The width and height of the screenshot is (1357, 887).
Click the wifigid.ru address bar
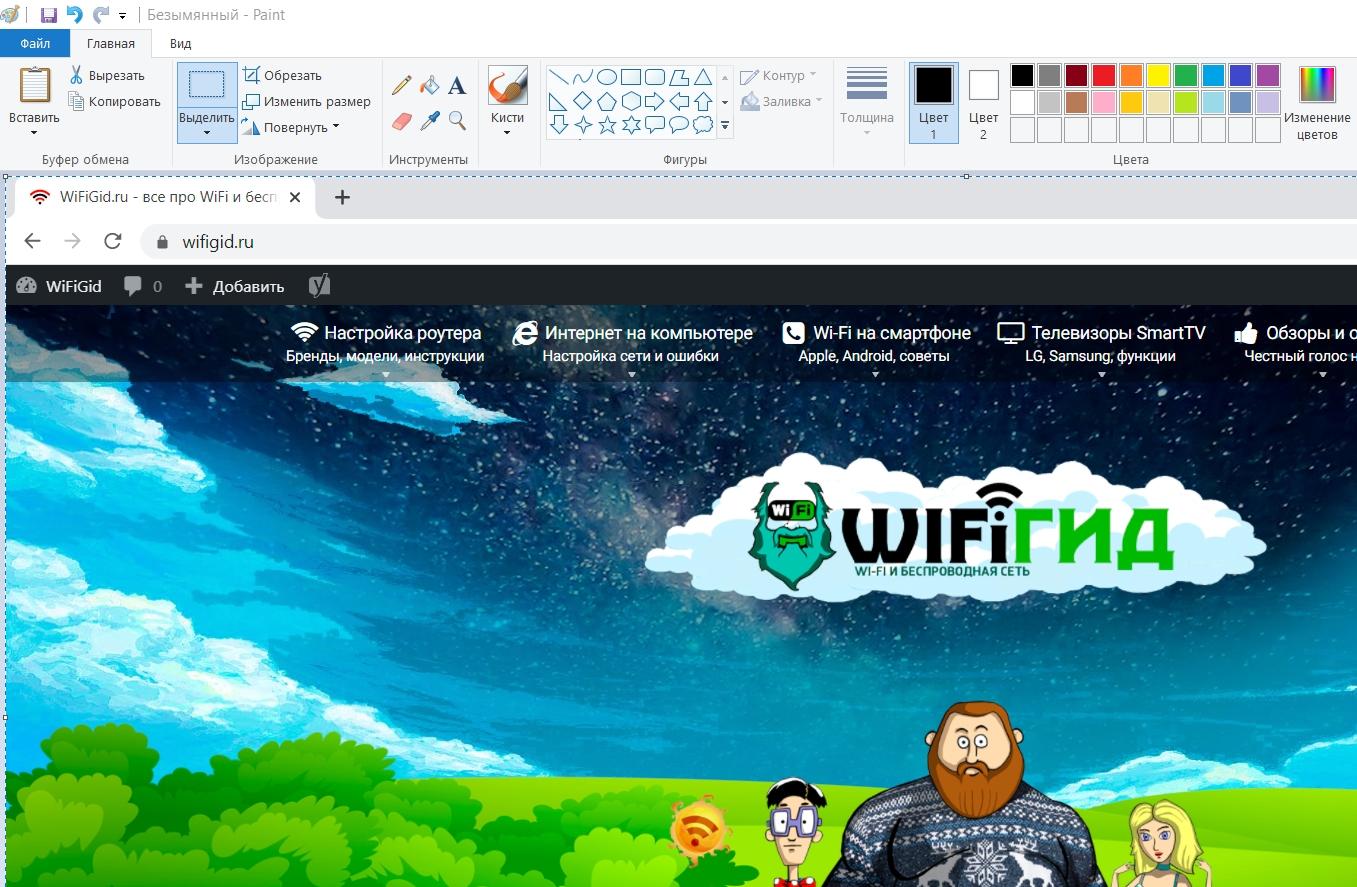[x=750, y=241]
